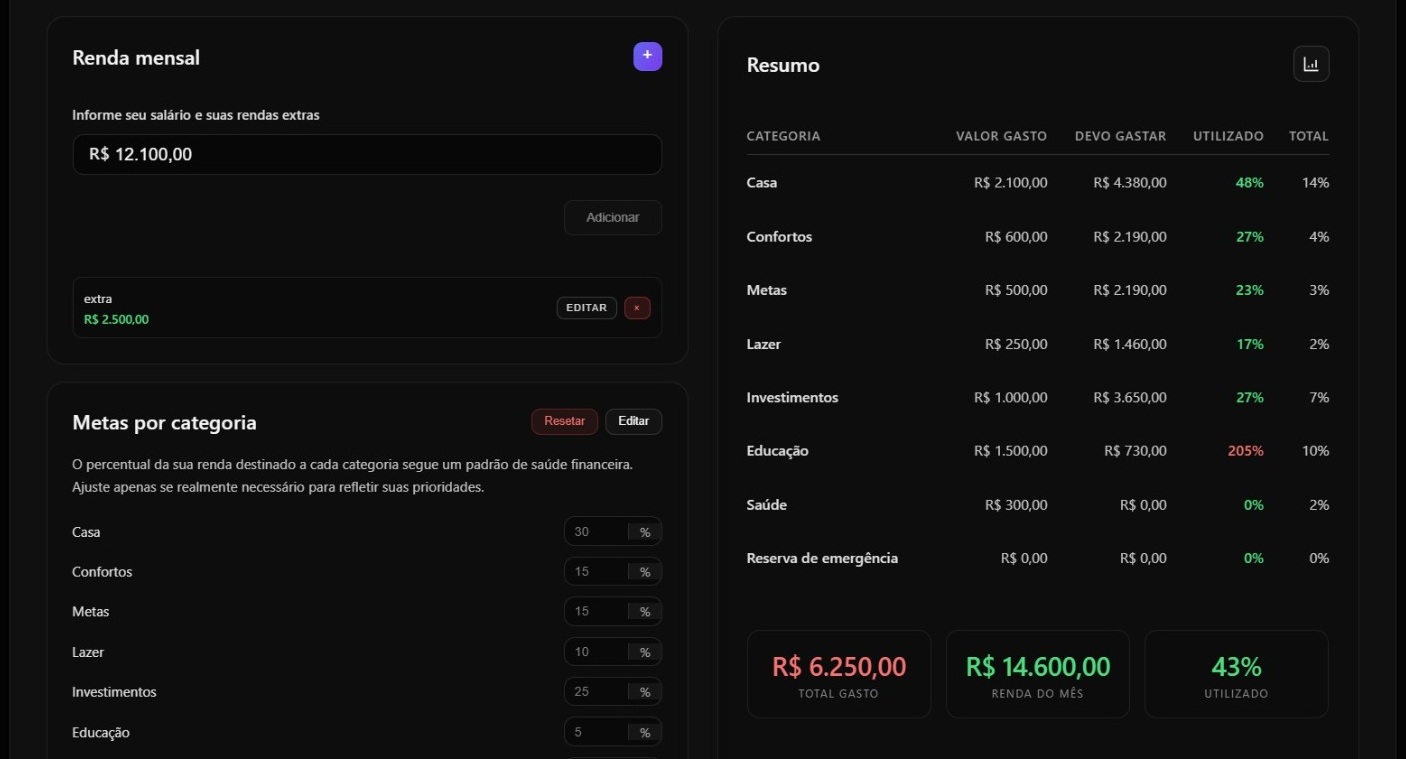The height and width of the screenshot is (759, 1406).
Task: Click the purple plus icon to add income
Action: point(646,57)
